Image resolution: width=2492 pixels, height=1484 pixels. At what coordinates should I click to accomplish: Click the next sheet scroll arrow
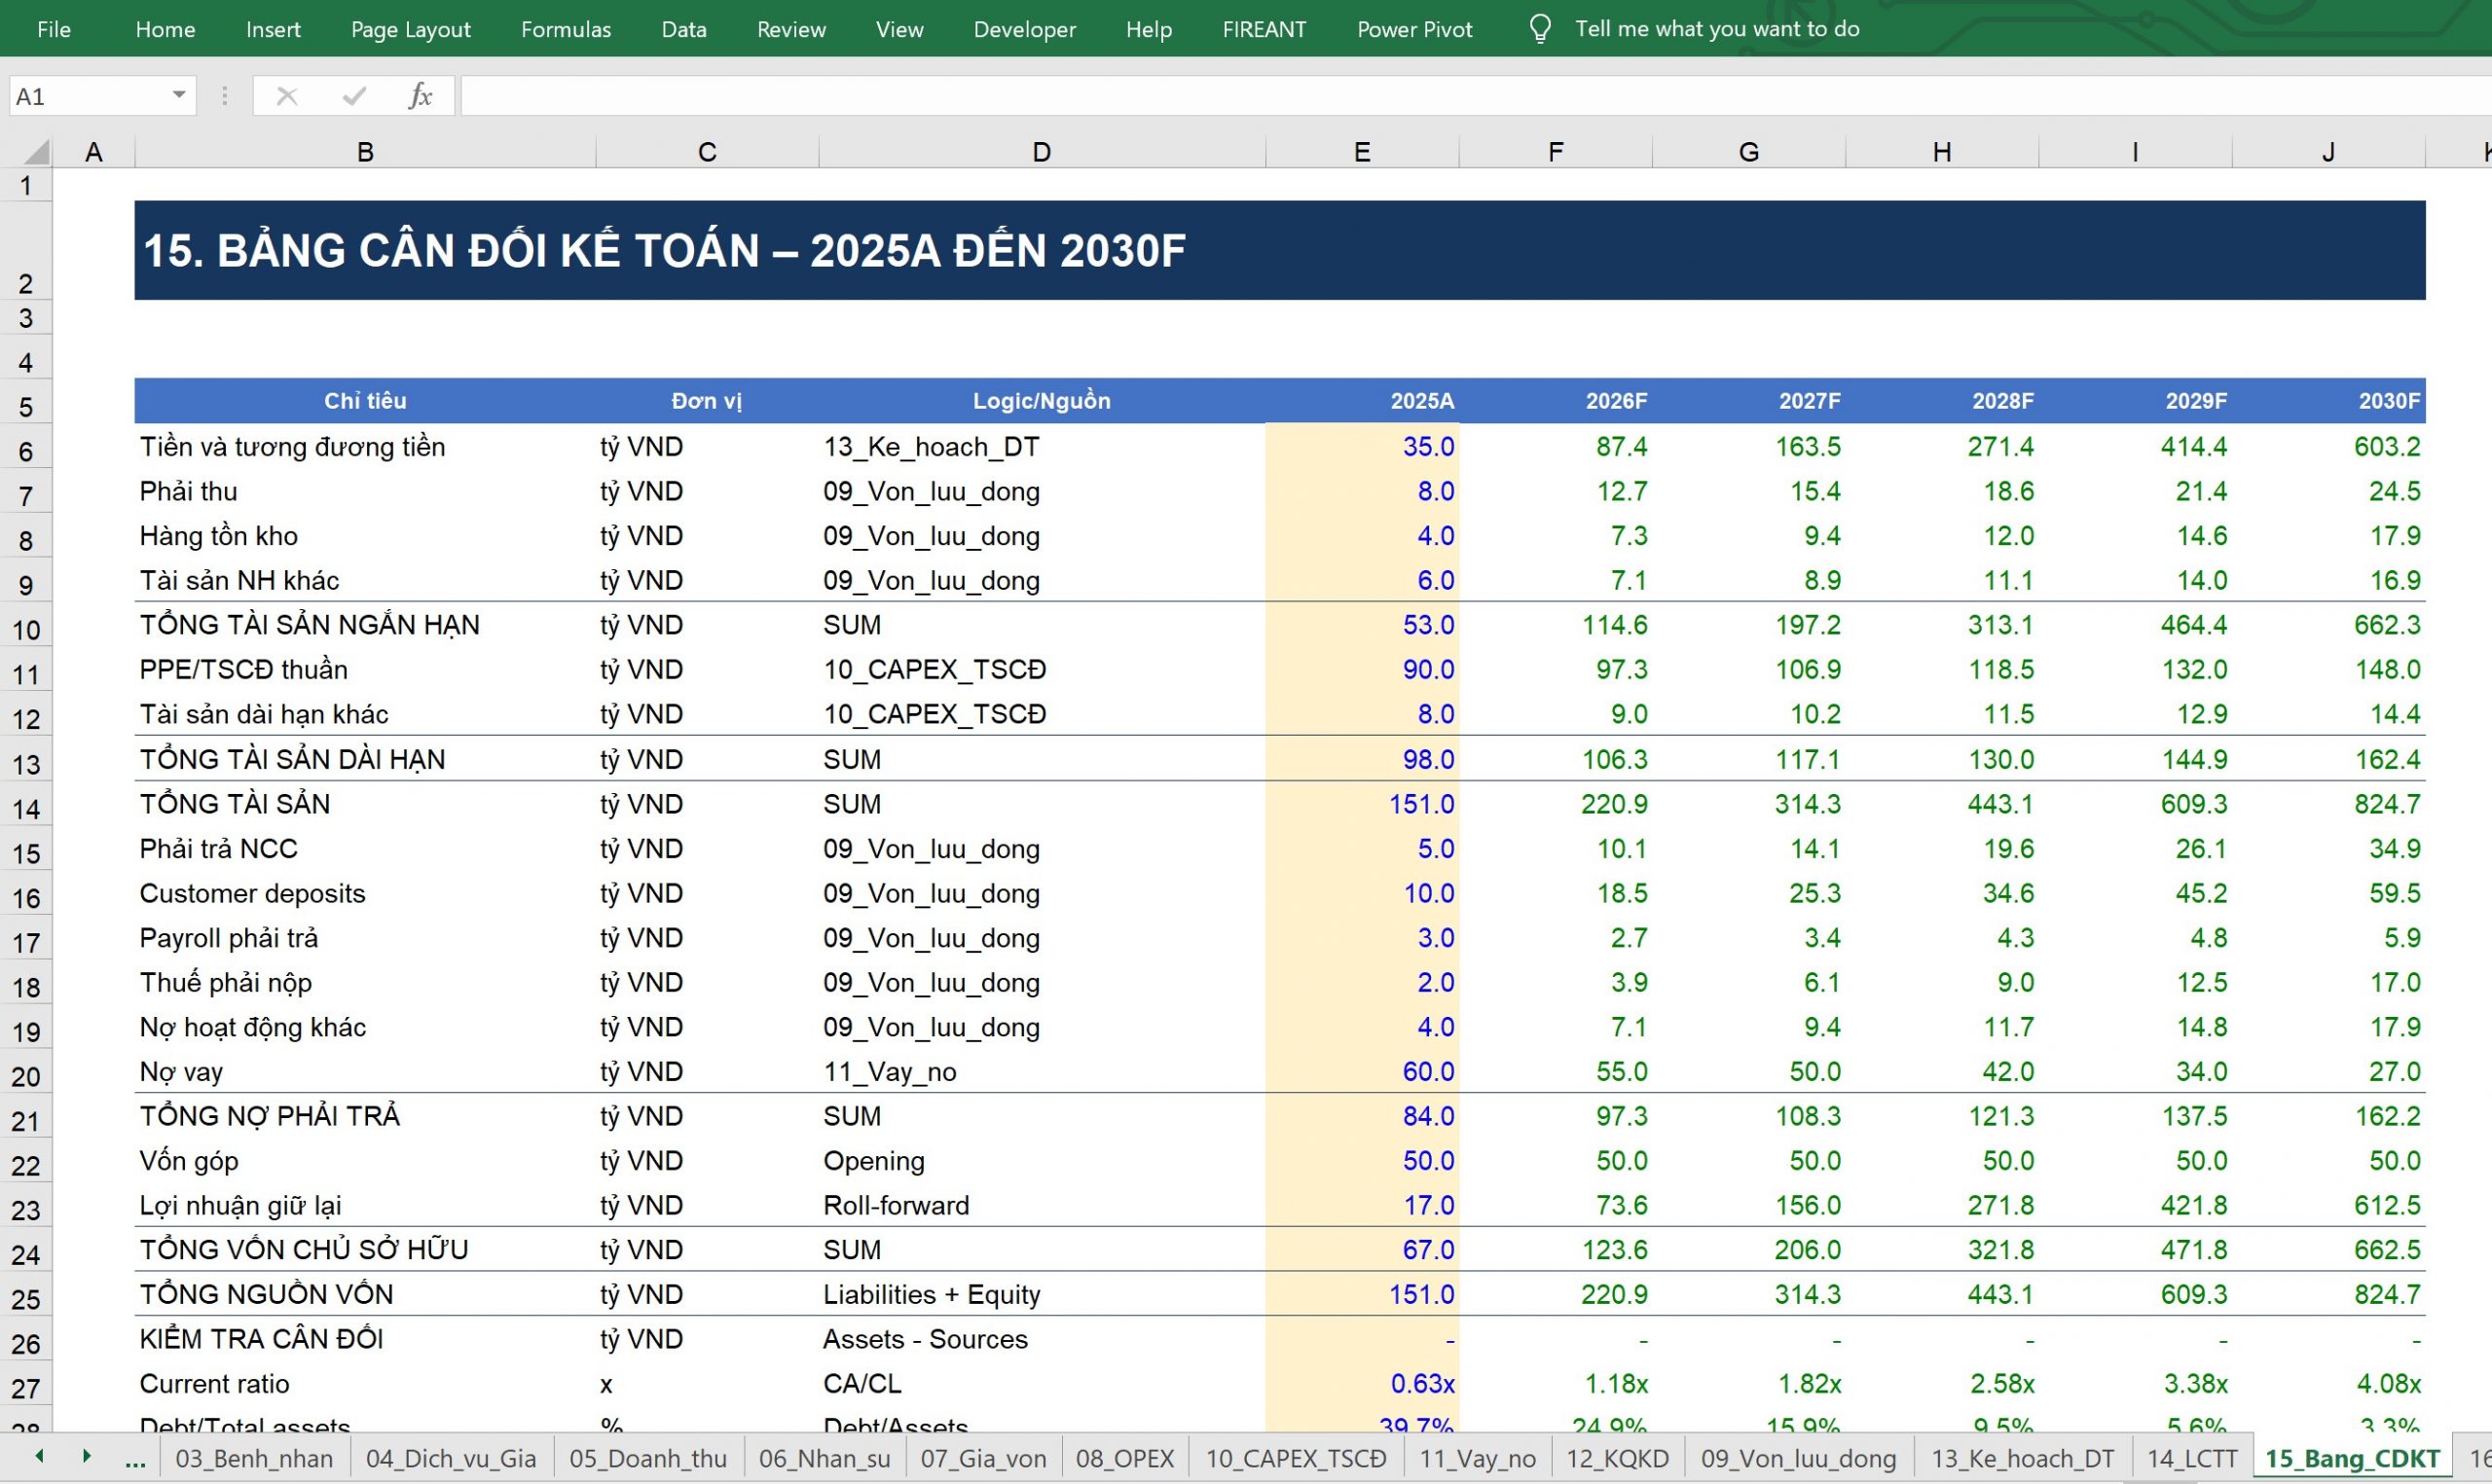click(x=87, y=1456)
